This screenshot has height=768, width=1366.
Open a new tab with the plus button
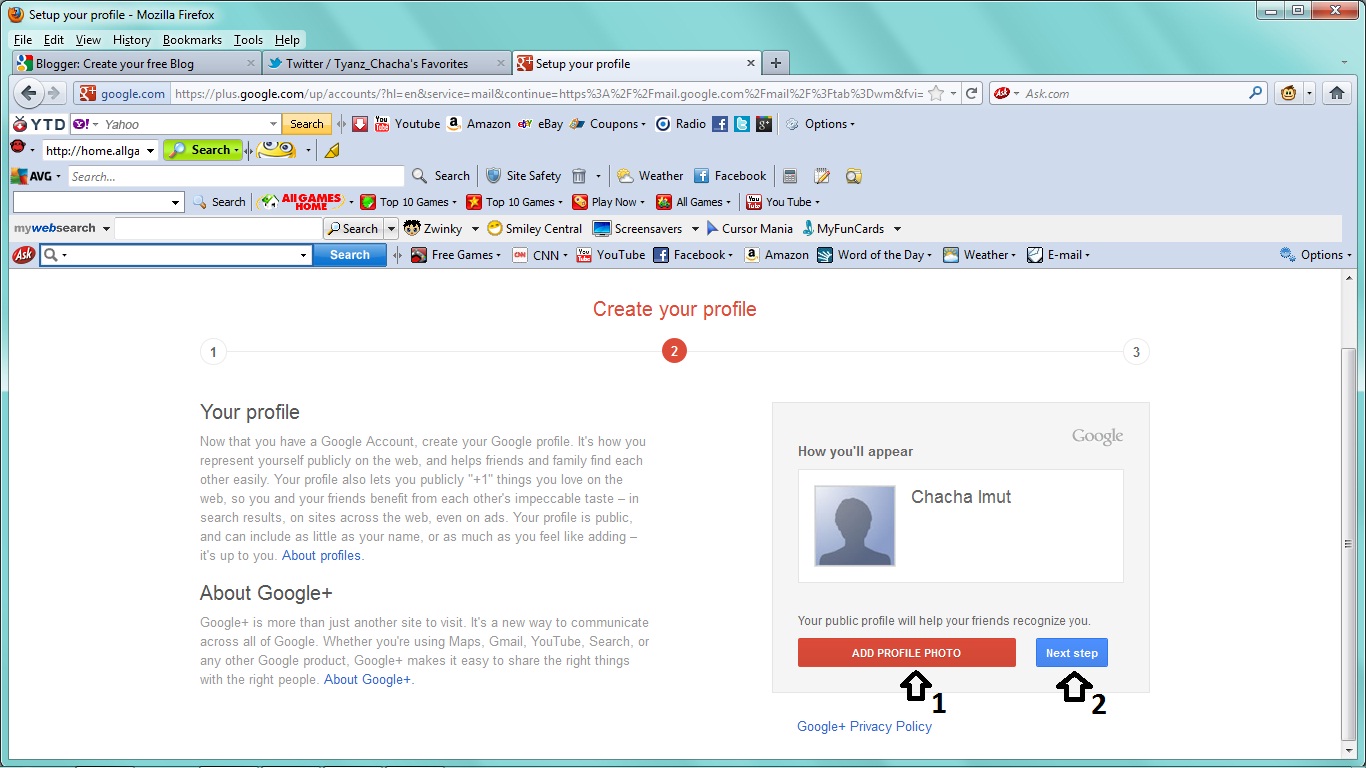point(776,63)
